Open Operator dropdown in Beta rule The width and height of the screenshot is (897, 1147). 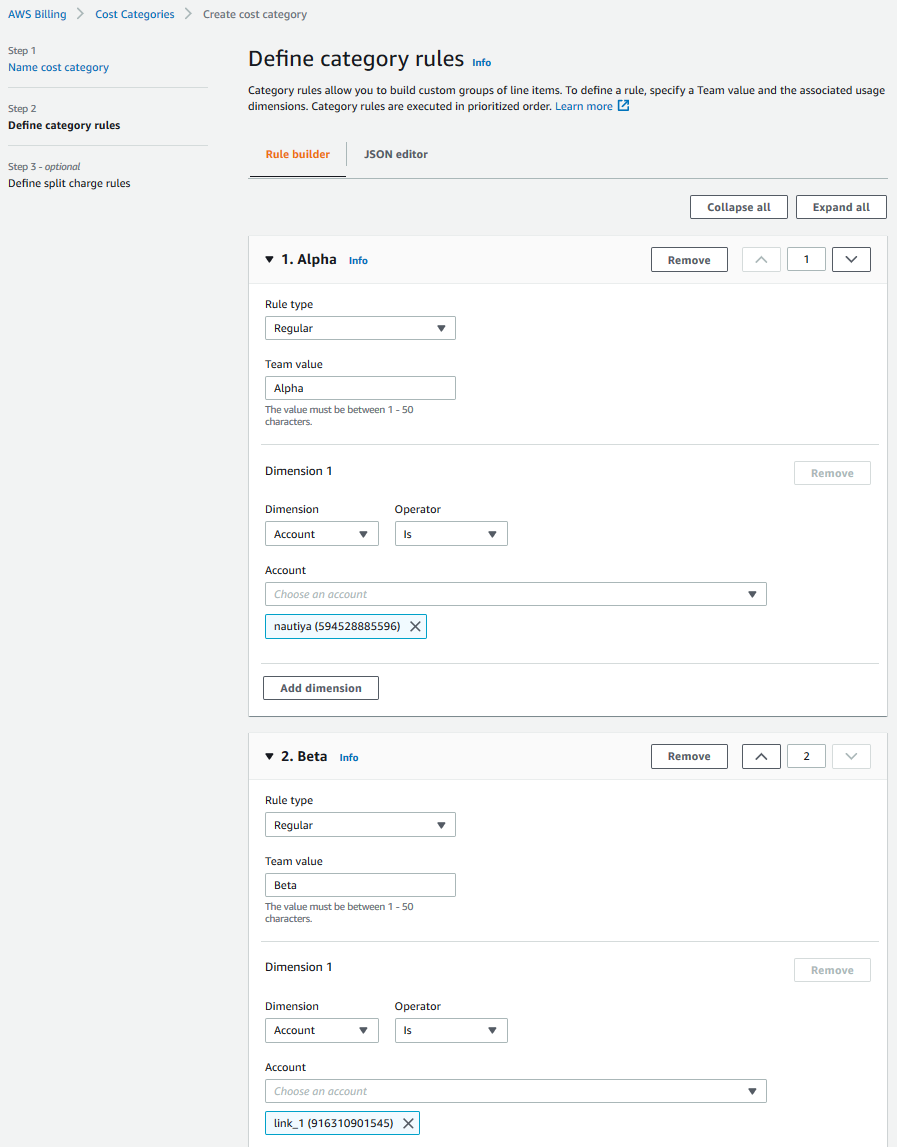click(450, 1030)
